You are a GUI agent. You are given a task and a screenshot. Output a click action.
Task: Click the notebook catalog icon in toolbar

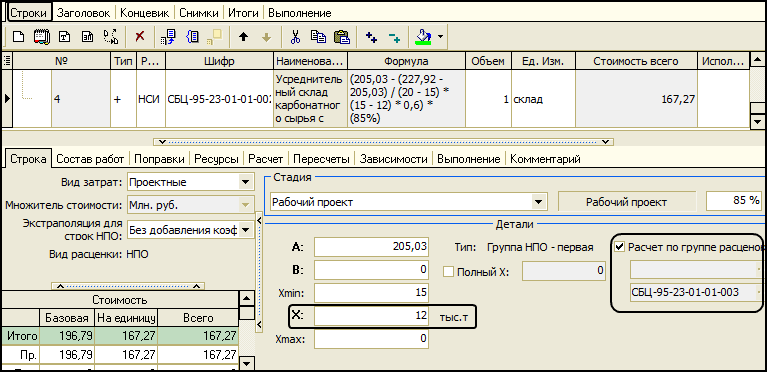point(42,37)
